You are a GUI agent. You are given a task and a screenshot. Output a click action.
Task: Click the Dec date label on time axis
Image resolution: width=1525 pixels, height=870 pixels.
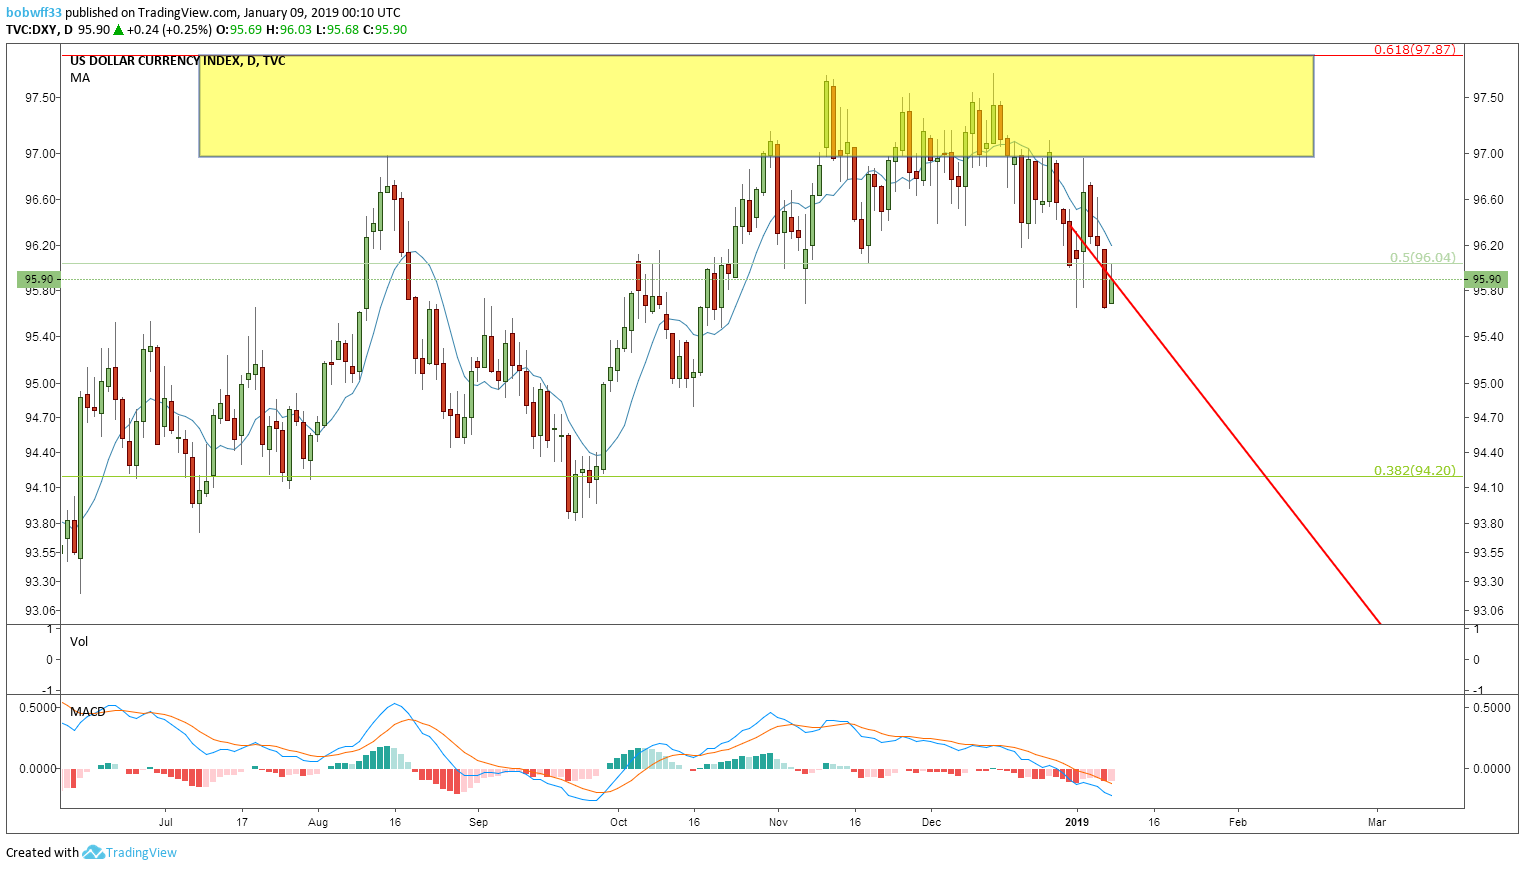click(932, 822)
